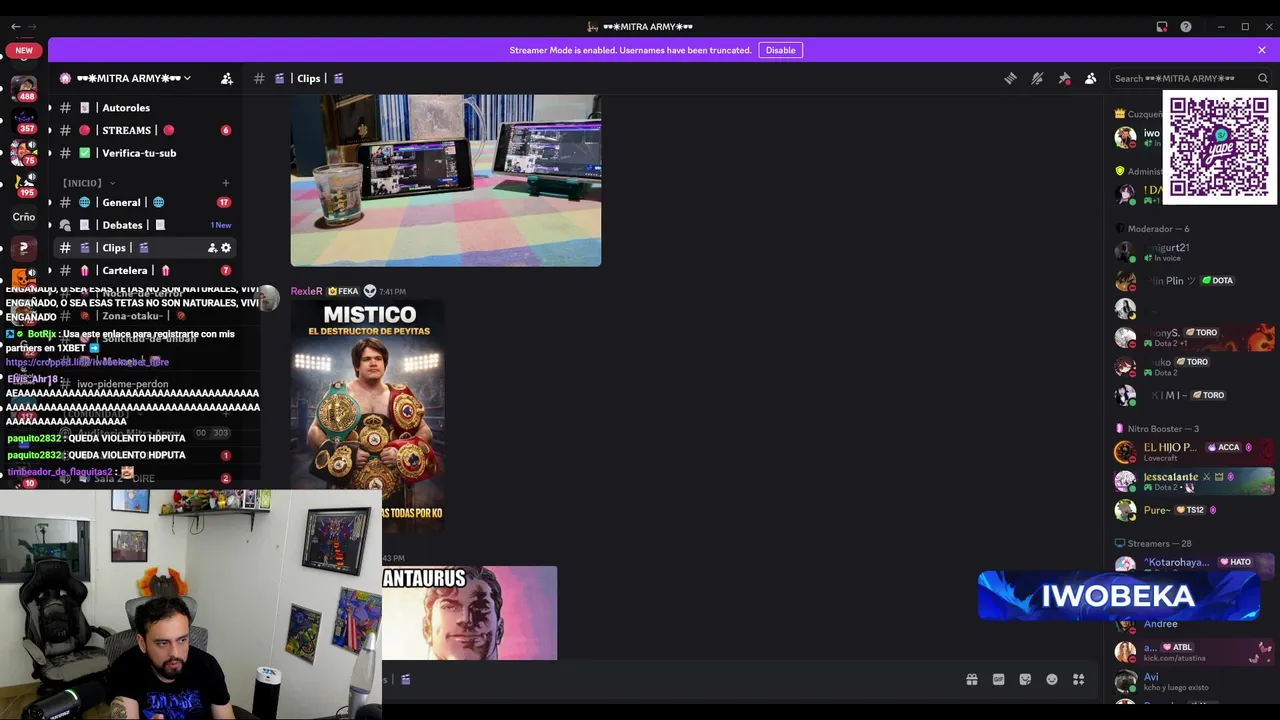This screenshot has width=1280, height=720.
Task: Open the ANTAURUS image attachment
Action: (469, 613)
